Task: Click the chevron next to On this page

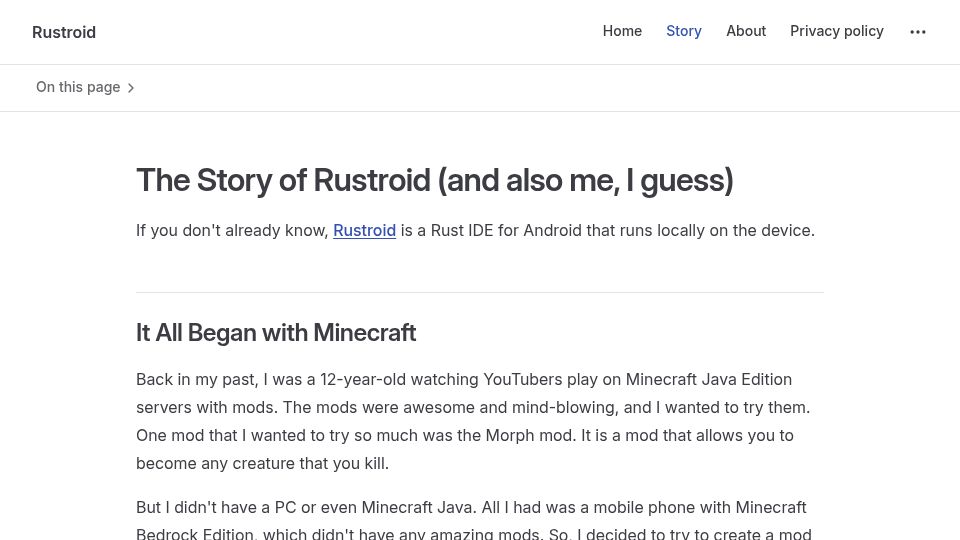Action: tap(130, 88)
